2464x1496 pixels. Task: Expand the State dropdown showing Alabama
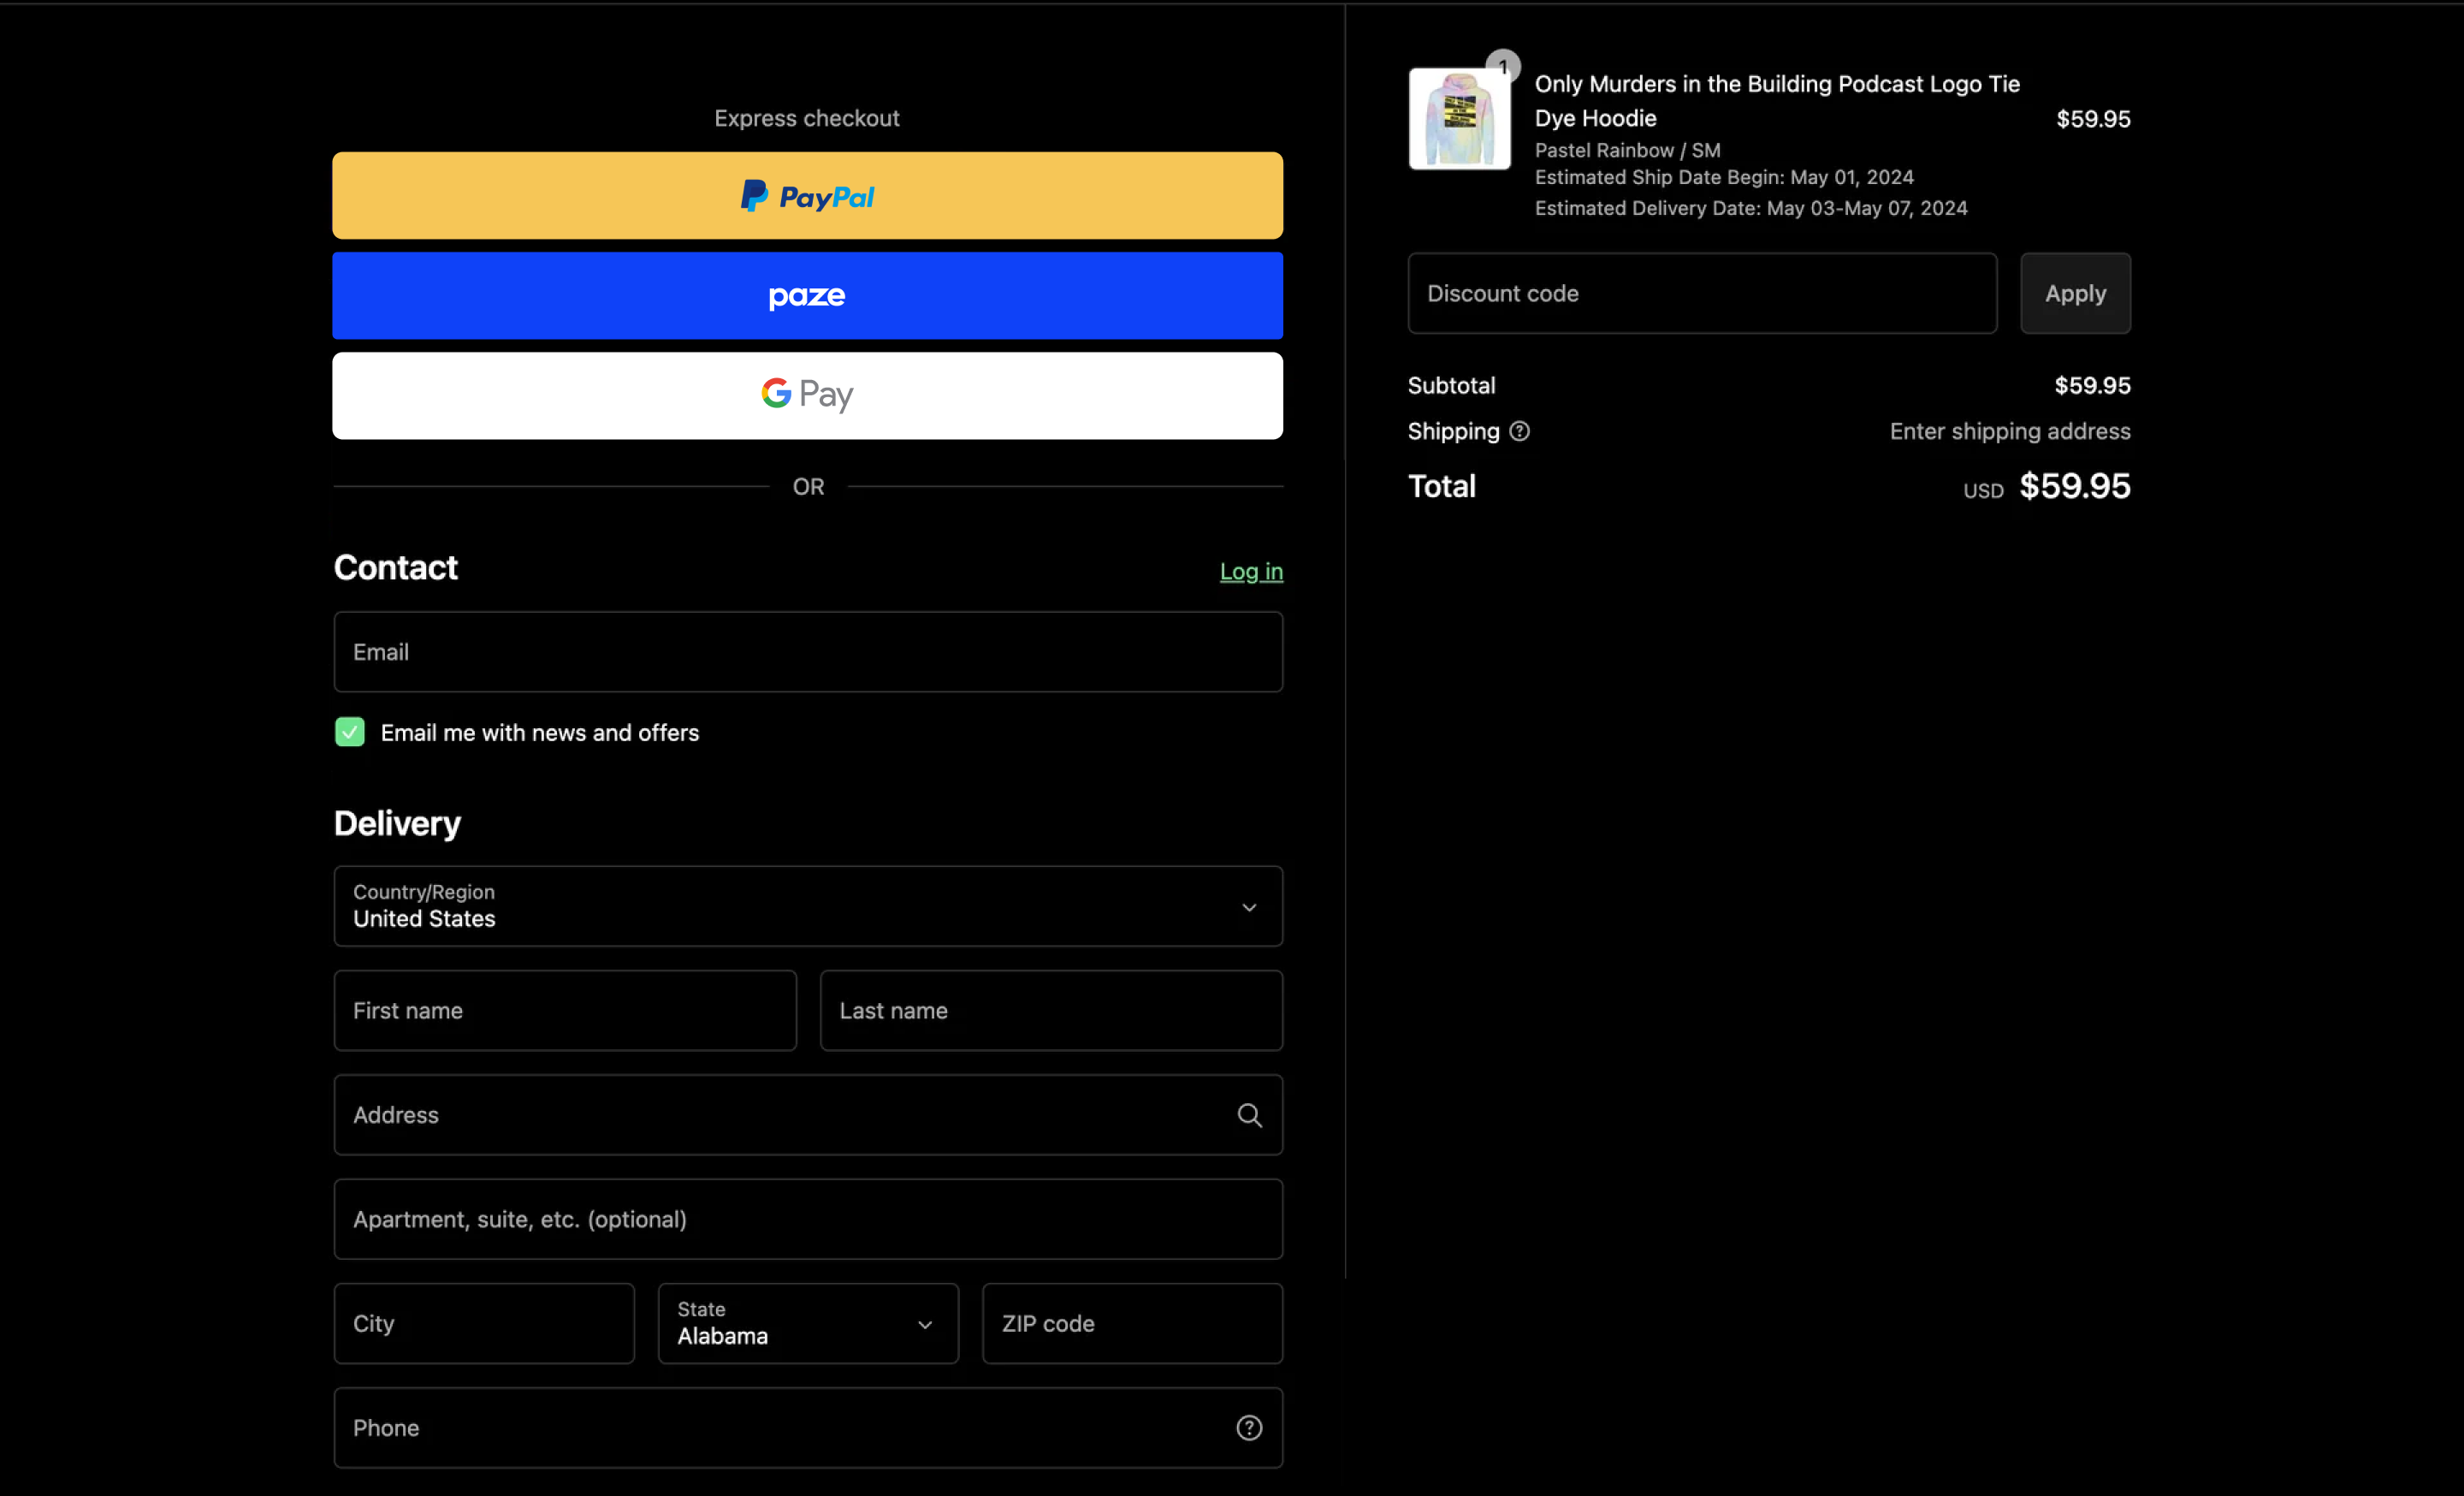coord(807,1323)
